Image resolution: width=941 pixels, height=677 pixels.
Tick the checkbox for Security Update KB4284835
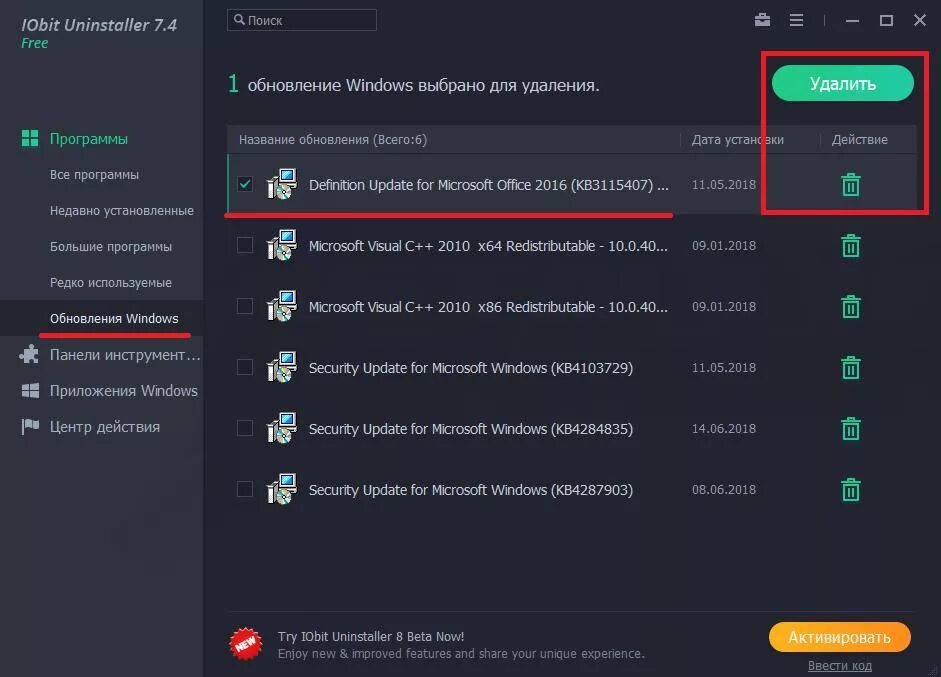[245, 428]
